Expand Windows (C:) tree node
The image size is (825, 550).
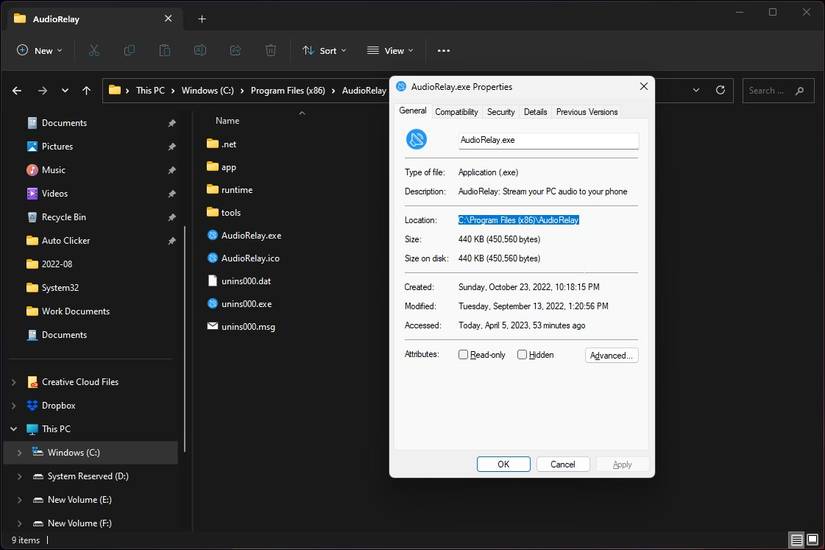(x=19, y=453)
